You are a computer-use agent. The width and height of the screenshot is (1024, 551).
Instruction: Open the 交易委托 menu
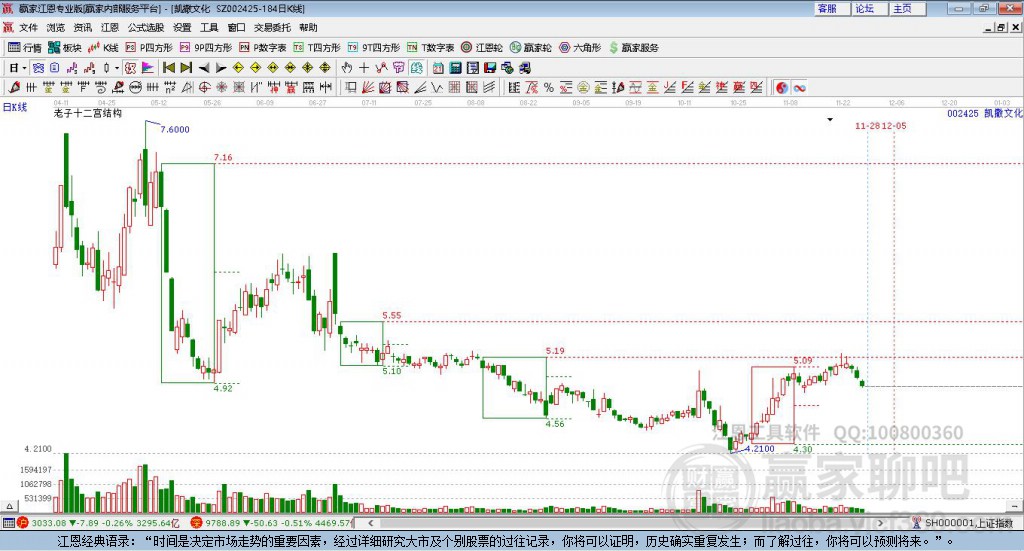tap(272, 27)
